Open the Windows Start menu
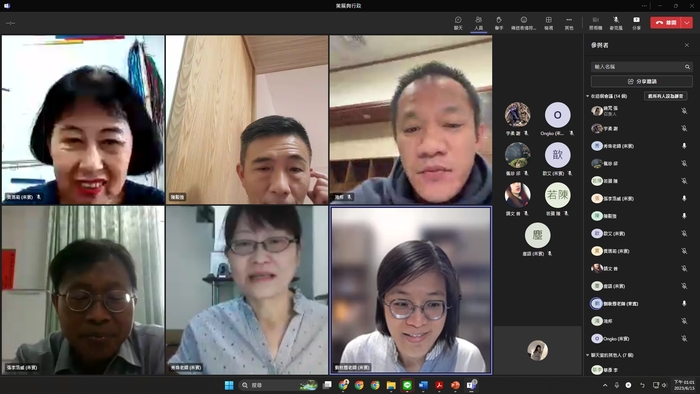 [229, 385]
